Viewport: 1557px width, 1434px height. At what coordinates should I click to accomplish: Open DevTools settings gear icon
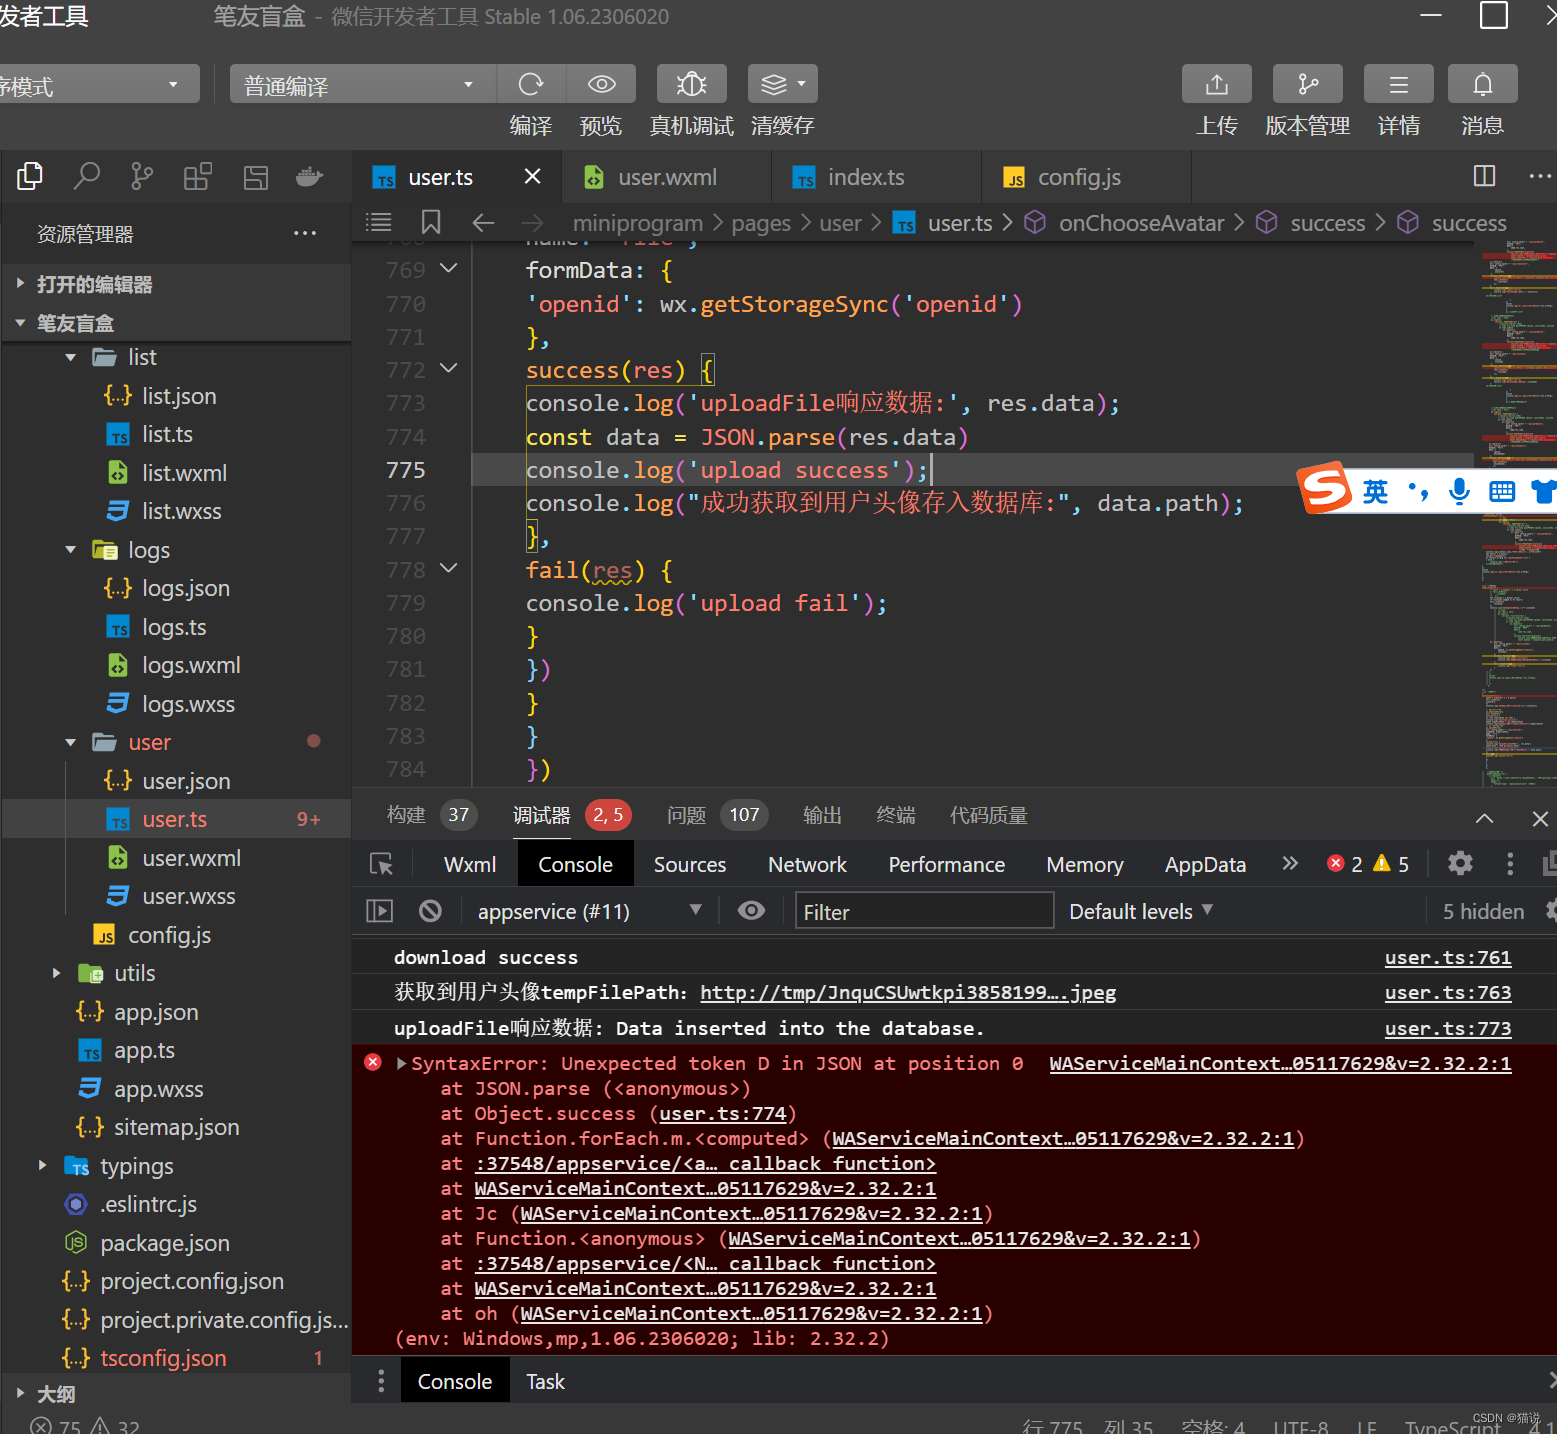pyautogui.click(x=1460, y=864)
